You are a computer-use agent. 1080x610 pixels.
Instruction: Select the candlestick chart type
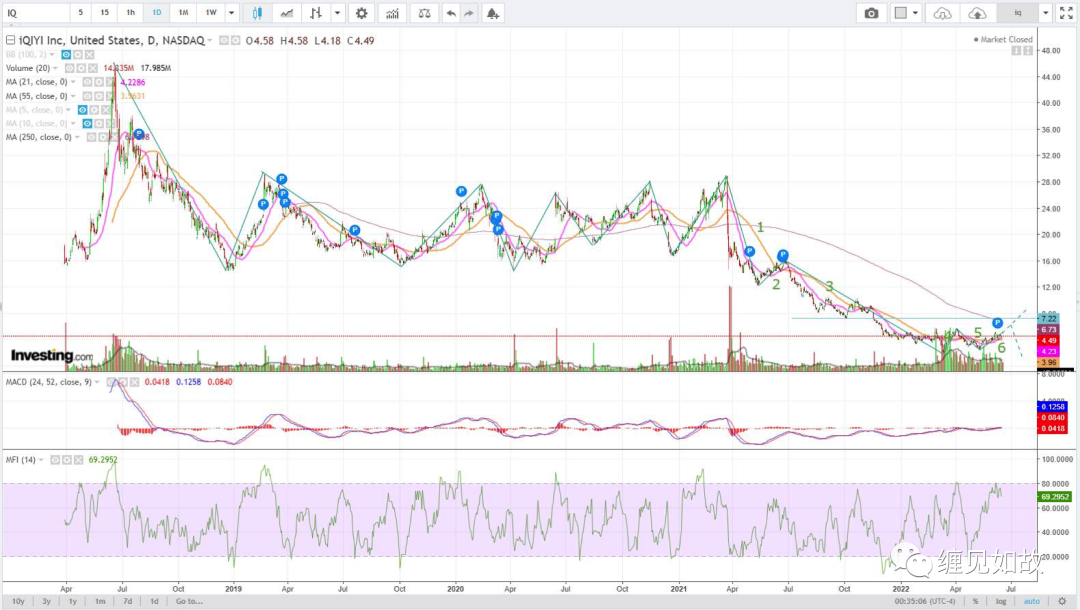click(x=257, y=13)
